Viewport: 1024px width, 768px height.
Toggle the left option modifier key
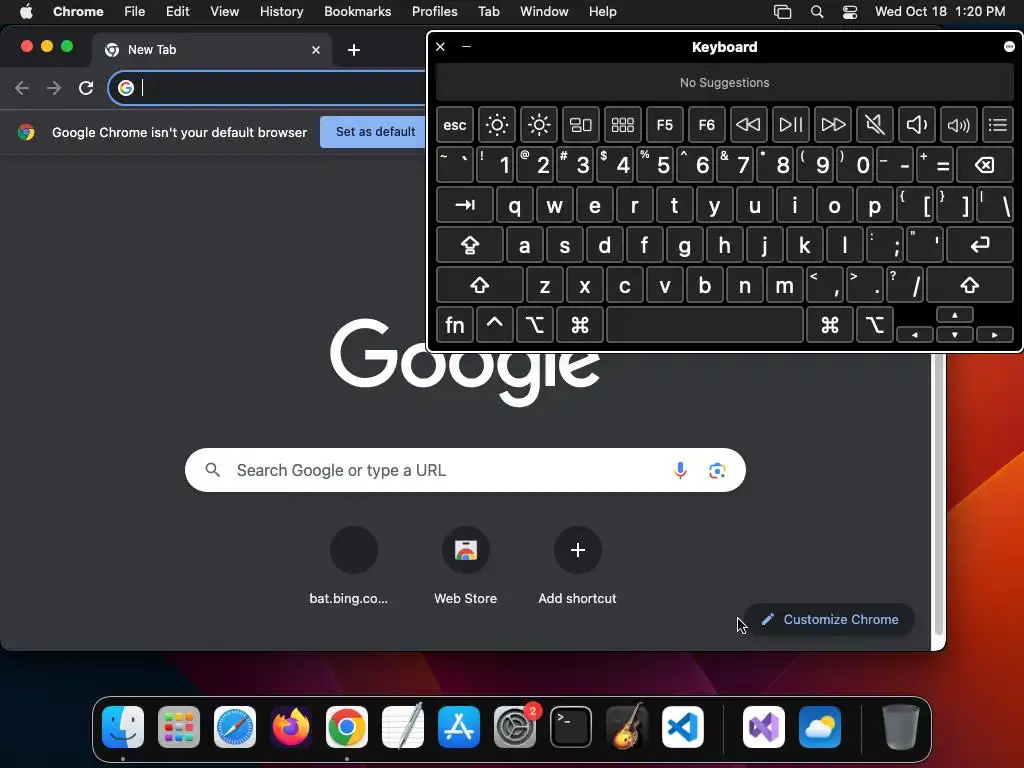535,325
